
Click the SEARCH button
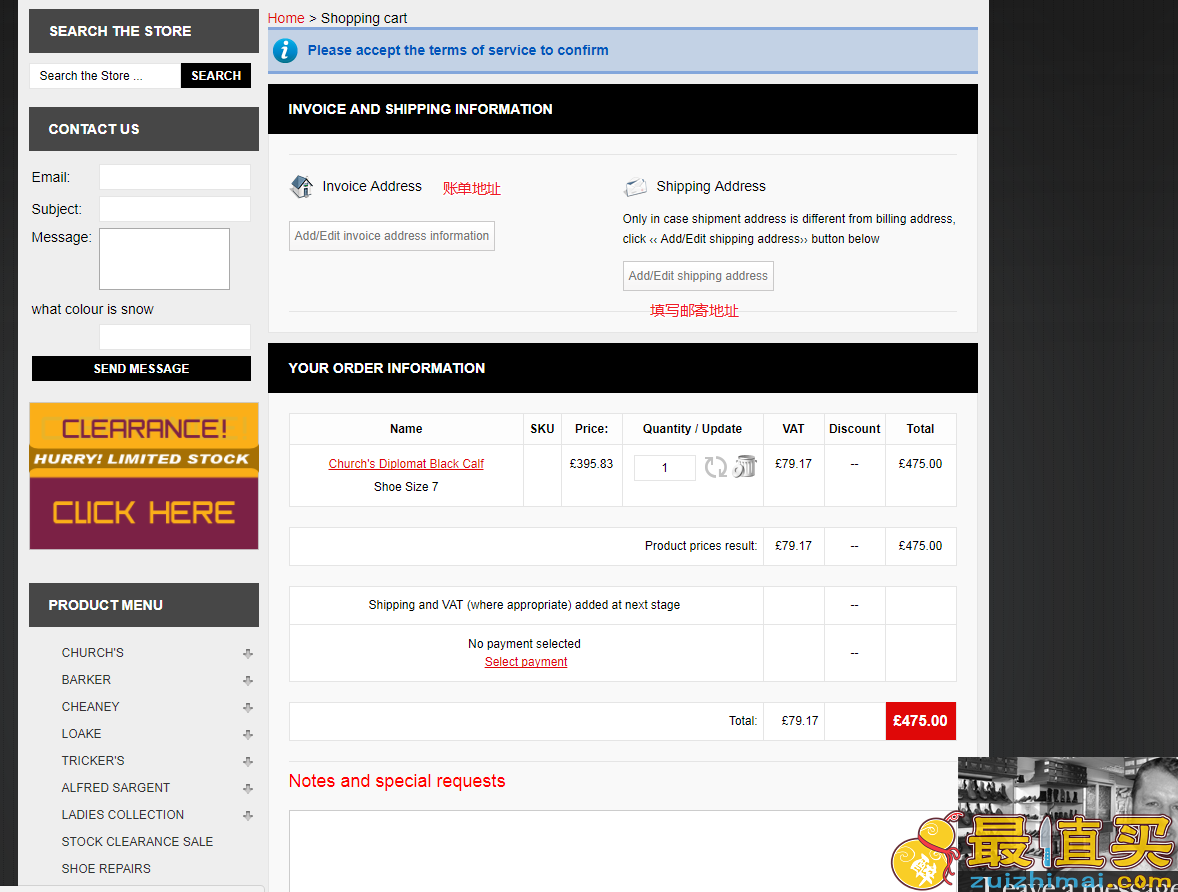(216, 76)
